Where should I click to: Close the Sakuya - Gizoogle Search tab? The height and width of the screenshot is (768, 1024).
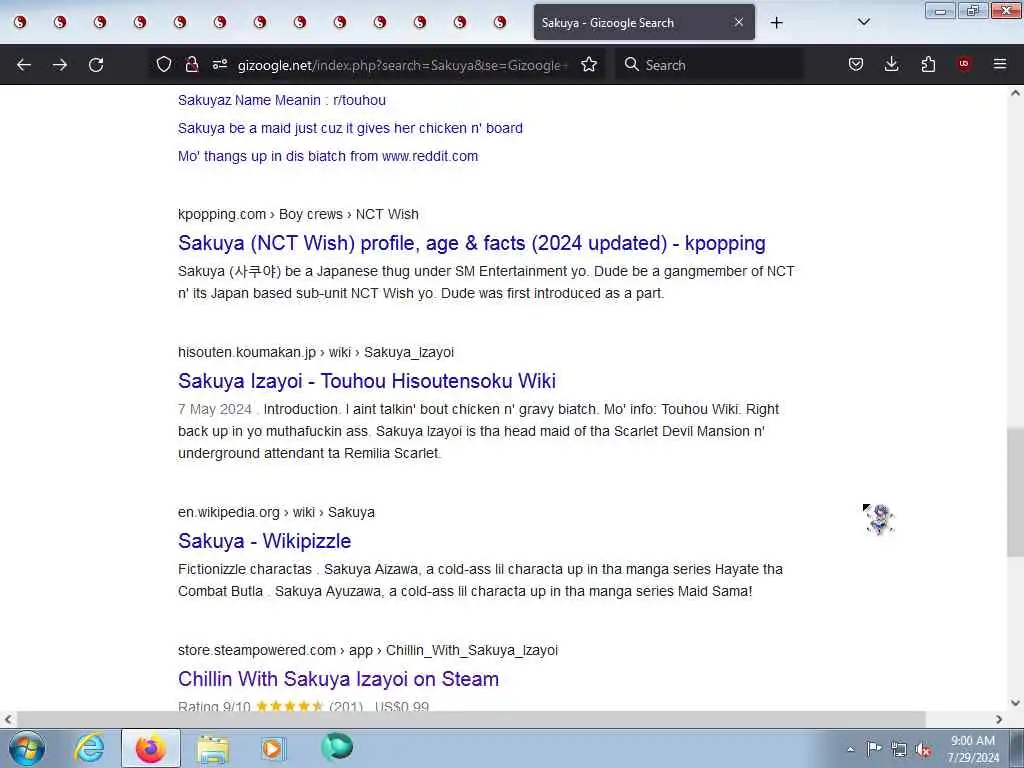[x=739, y=22]
